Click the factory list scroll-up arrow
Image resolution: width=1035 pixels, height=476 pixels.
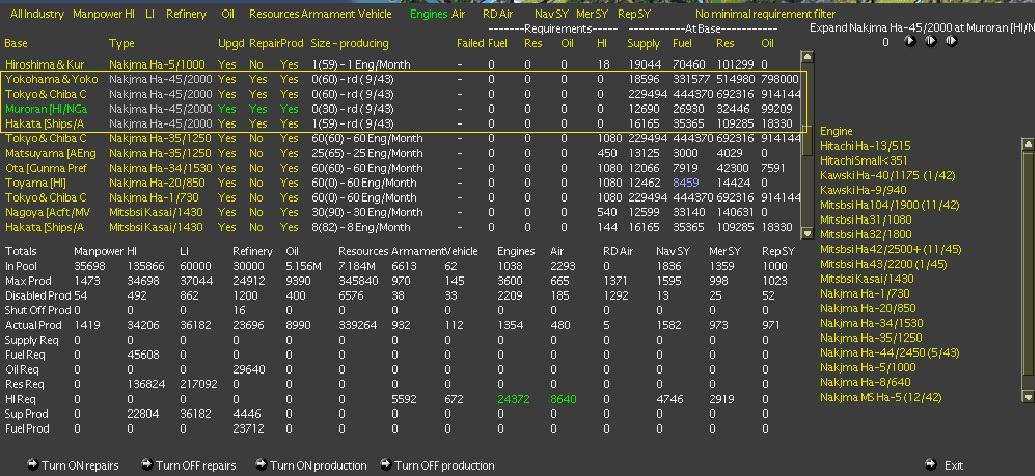[807, 56]
